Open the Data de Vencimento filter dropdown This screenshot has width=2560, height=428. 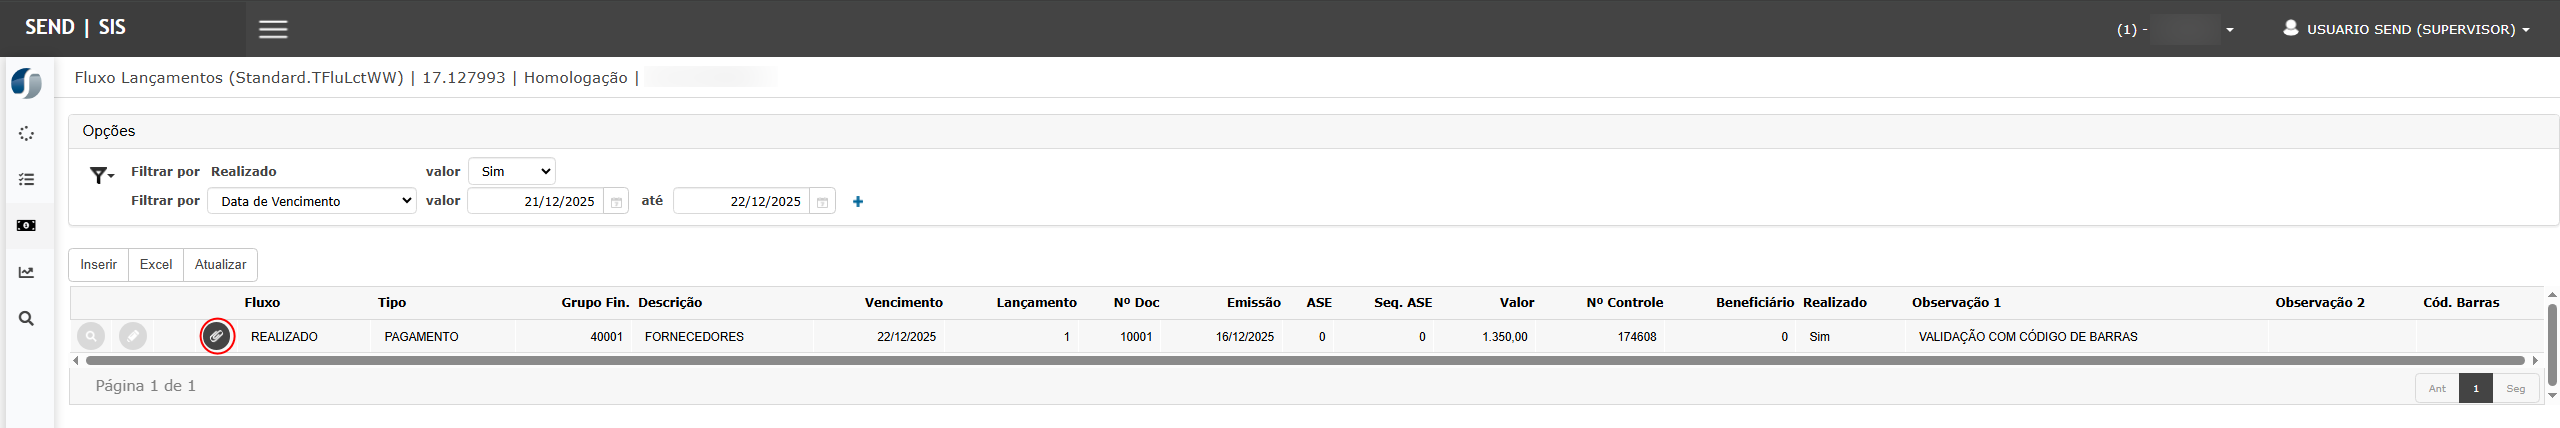(312, 201)
